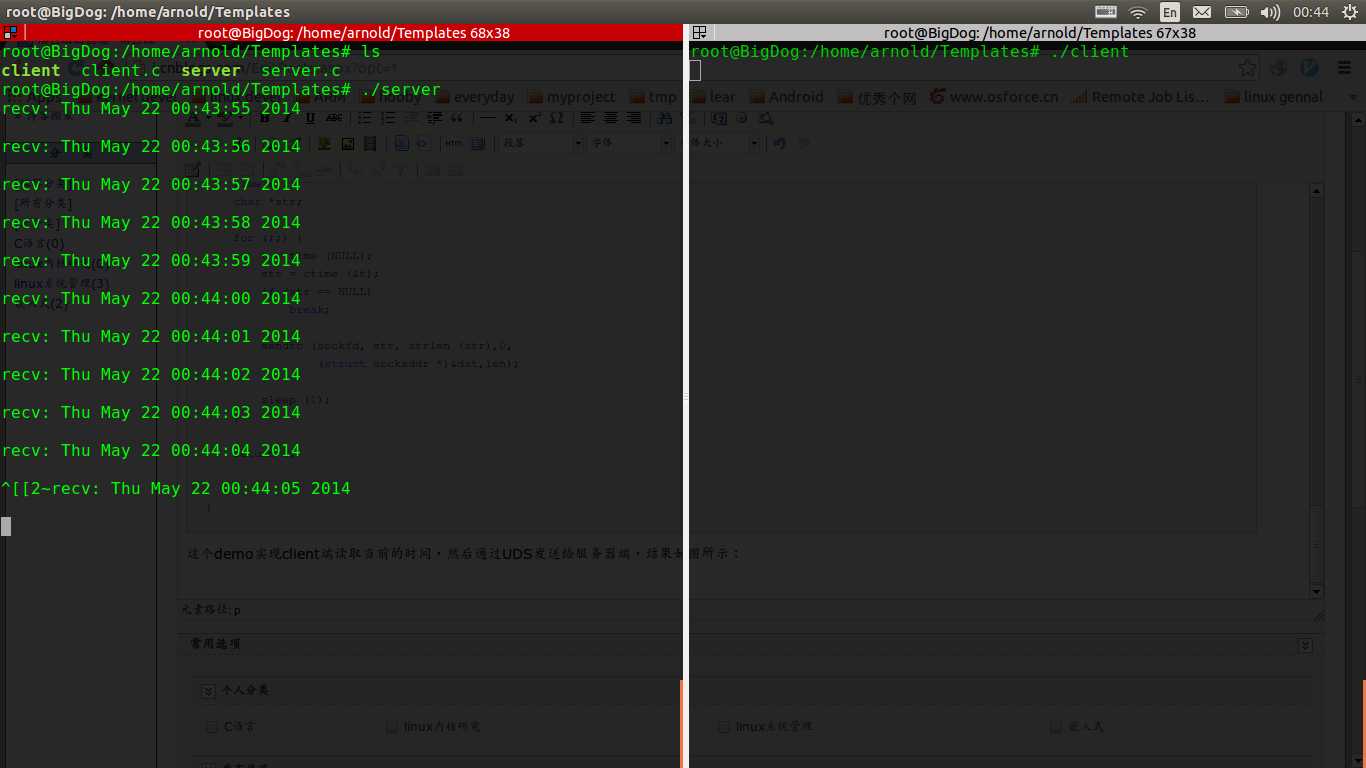This screenshot has width=1366, height=768.
Task: Apply superscript in the editor toolbar
Action: pyautogui.click(x=533, y=118)
